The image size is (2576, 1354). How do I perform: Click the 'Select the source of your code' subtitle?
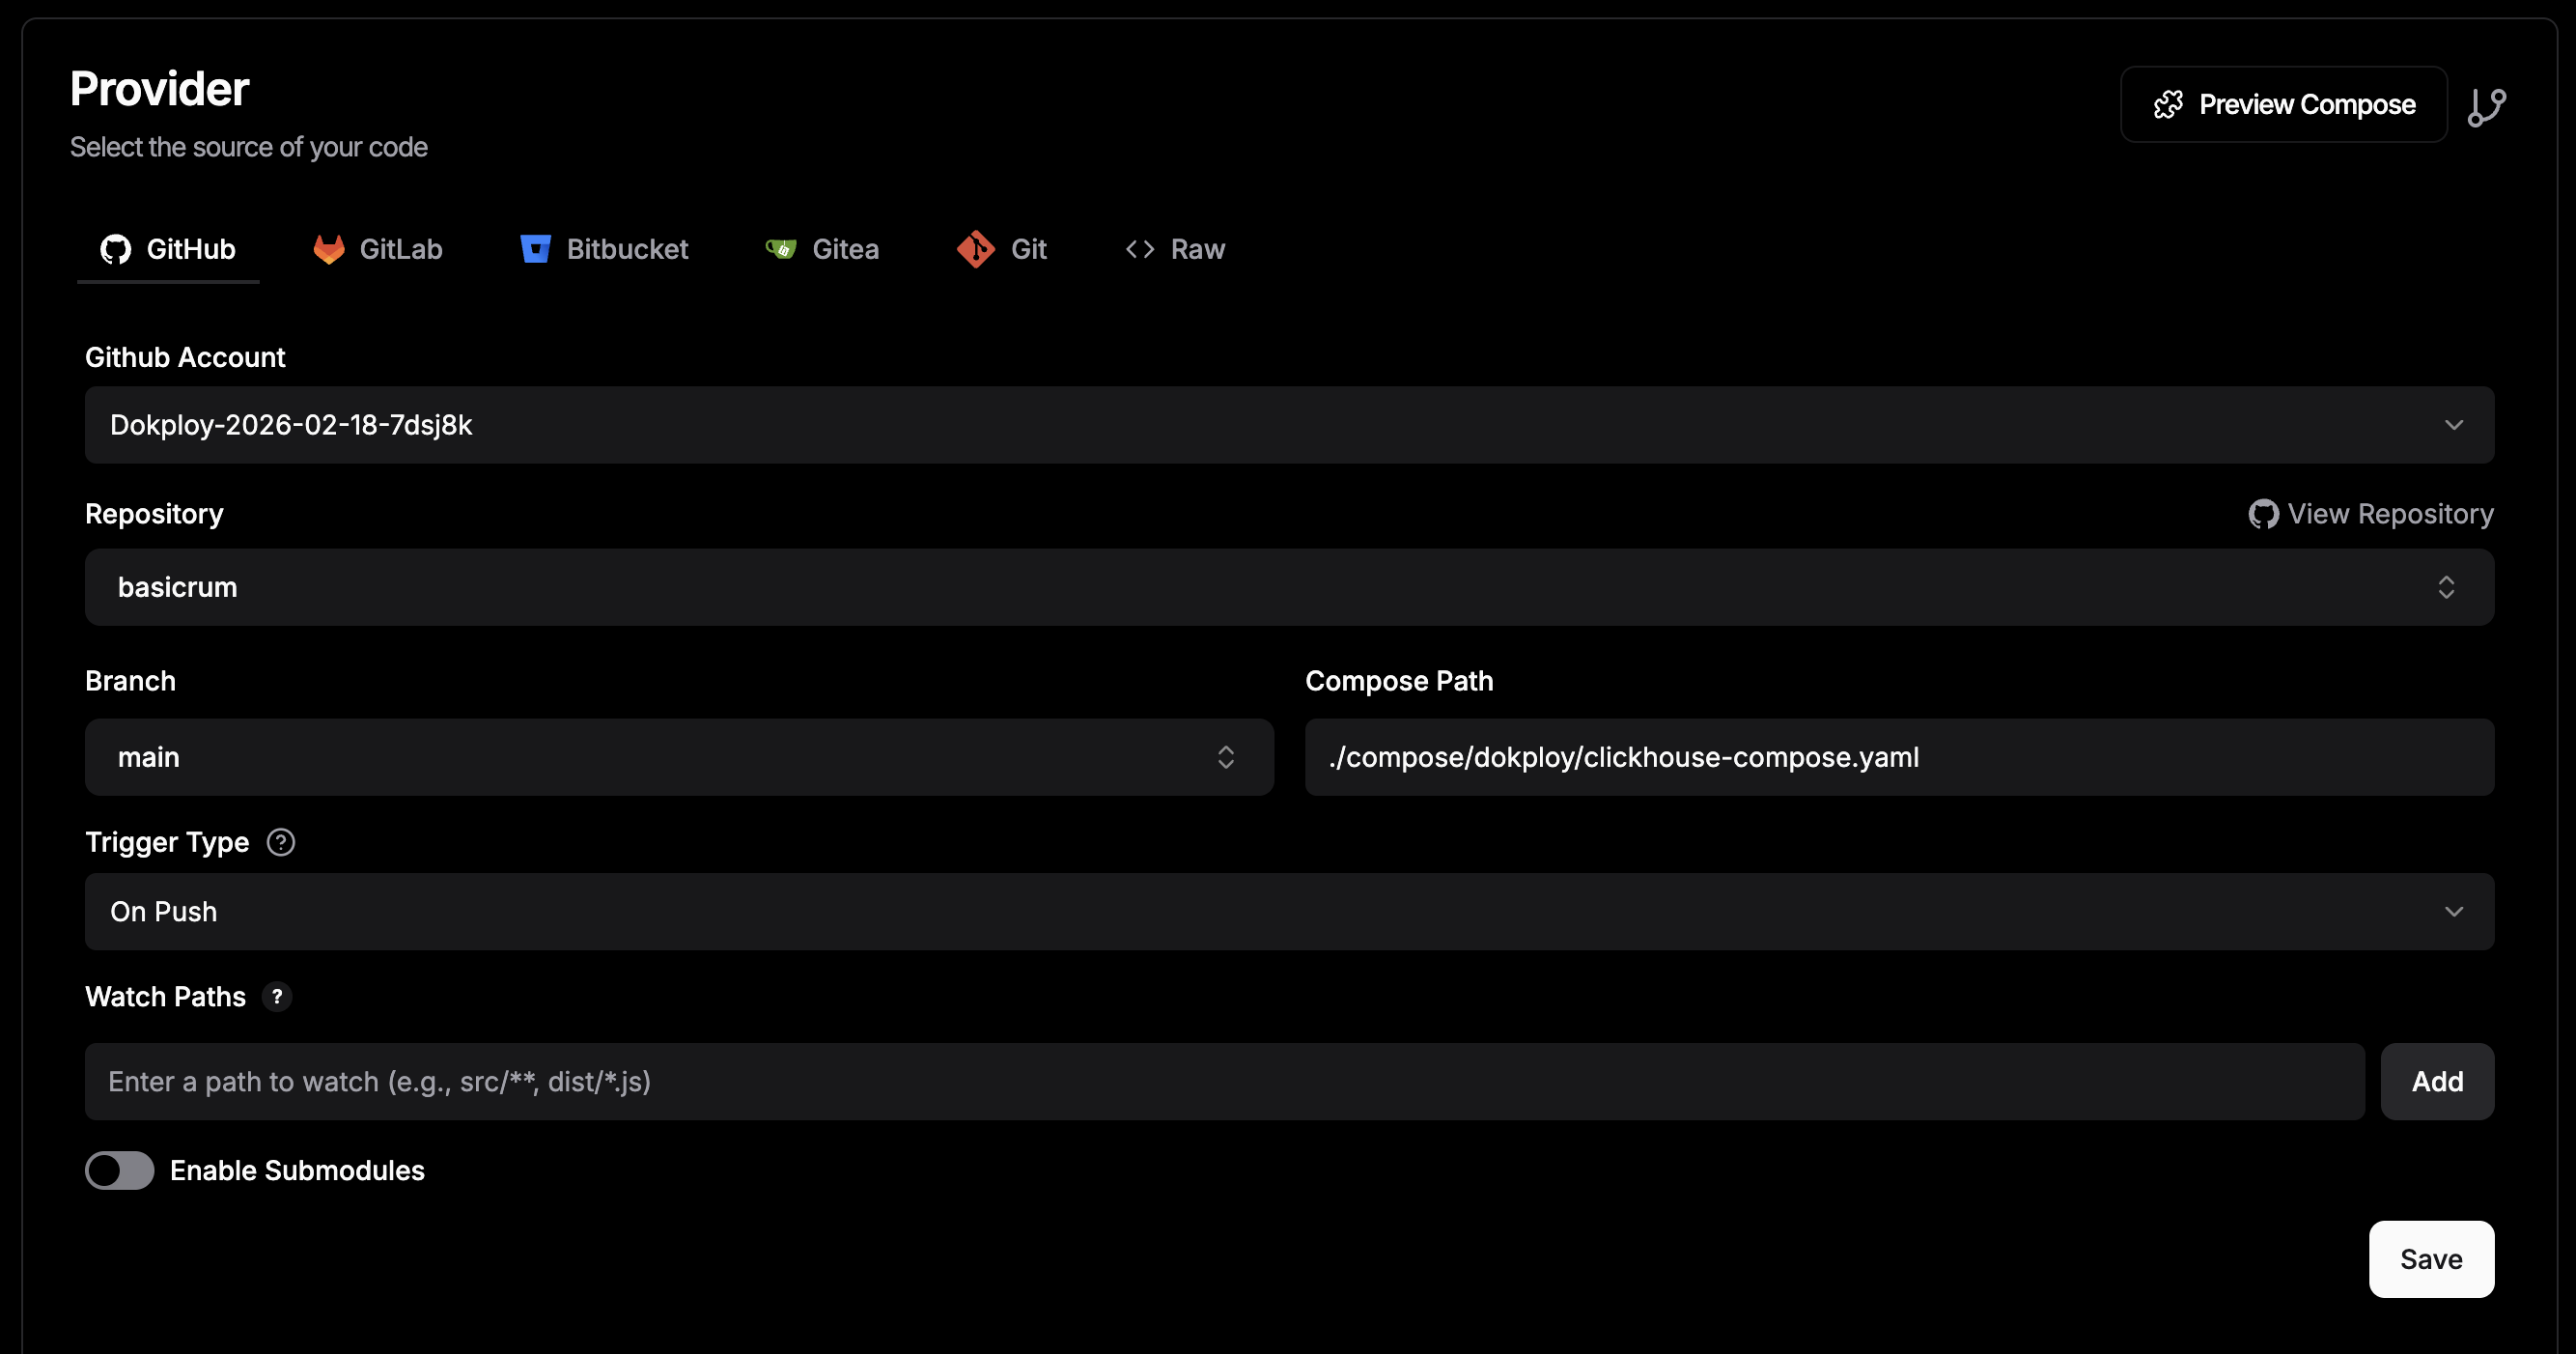(x=249, y=147)
